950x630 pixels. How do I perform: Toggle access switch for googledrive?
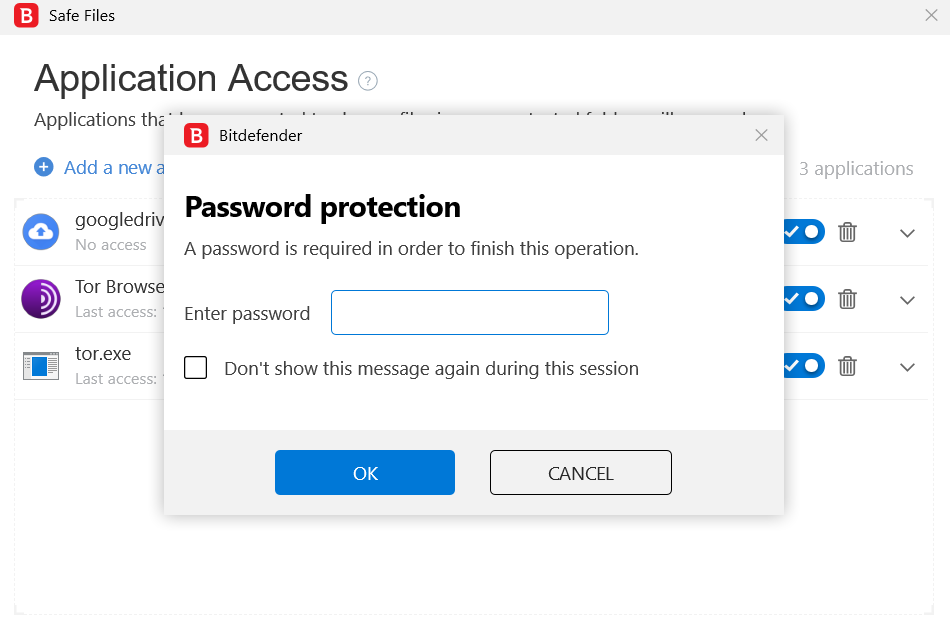point(804,232)
